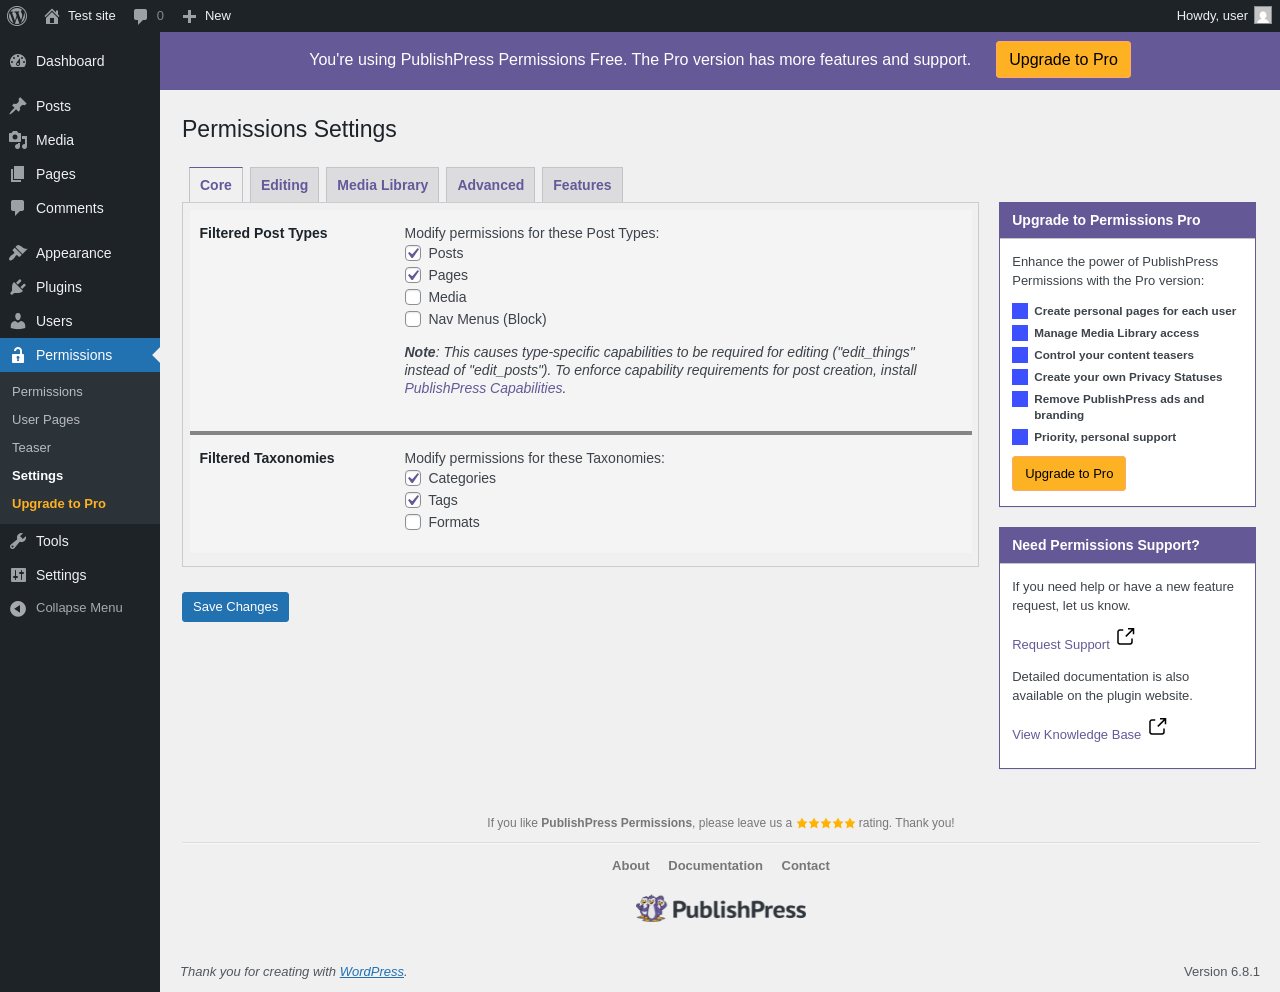
Task: Click the Test site home icon
Action: tap(52, 16)
